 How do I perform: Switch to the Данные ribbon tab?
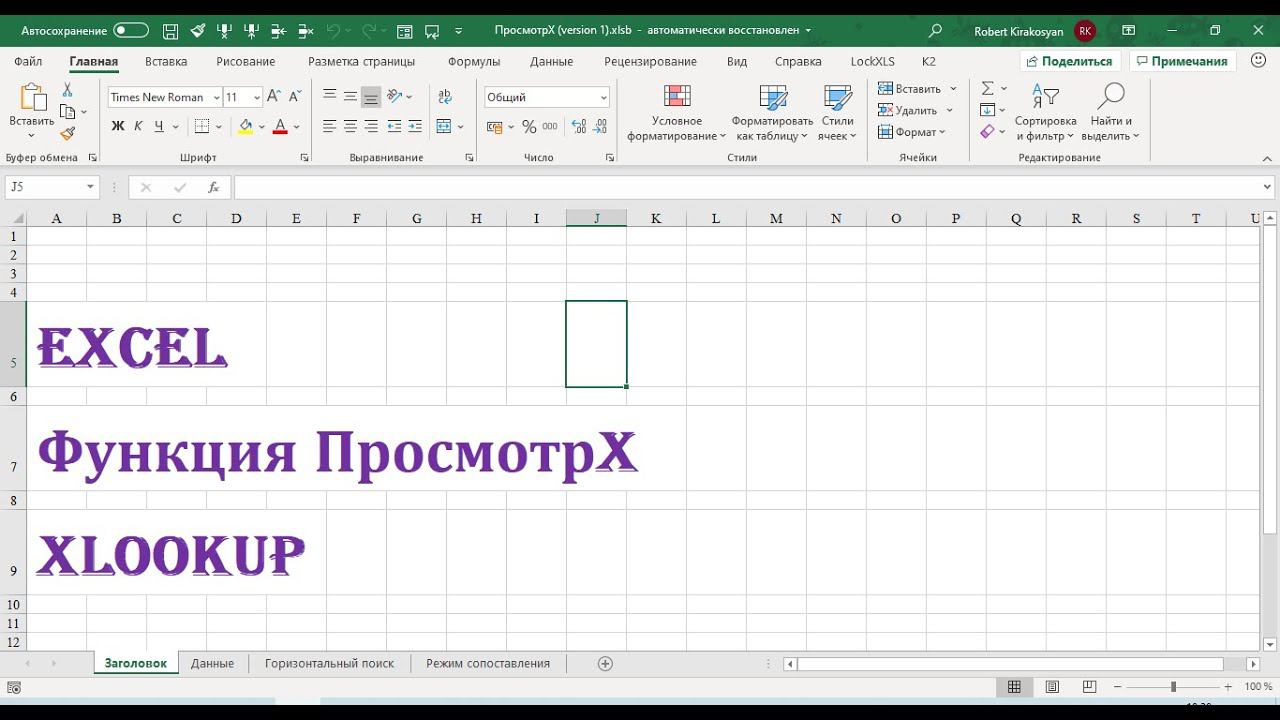point(551,61)
